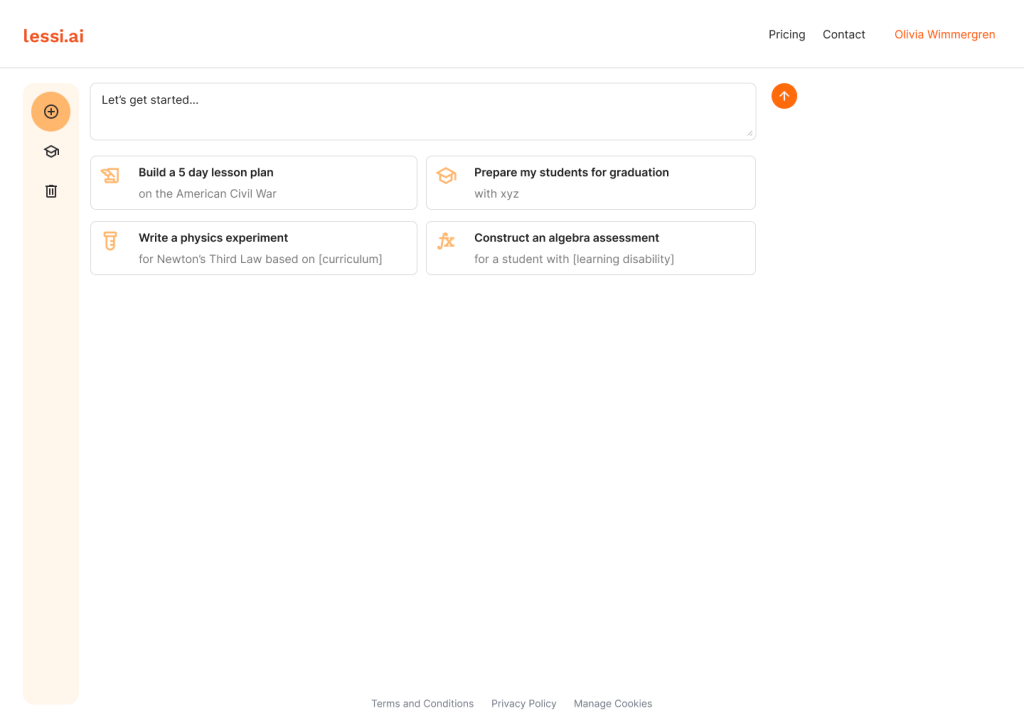1024x728 pixels.
Task: Focus the "Let's get started..." text box
Action: point(422,111)
